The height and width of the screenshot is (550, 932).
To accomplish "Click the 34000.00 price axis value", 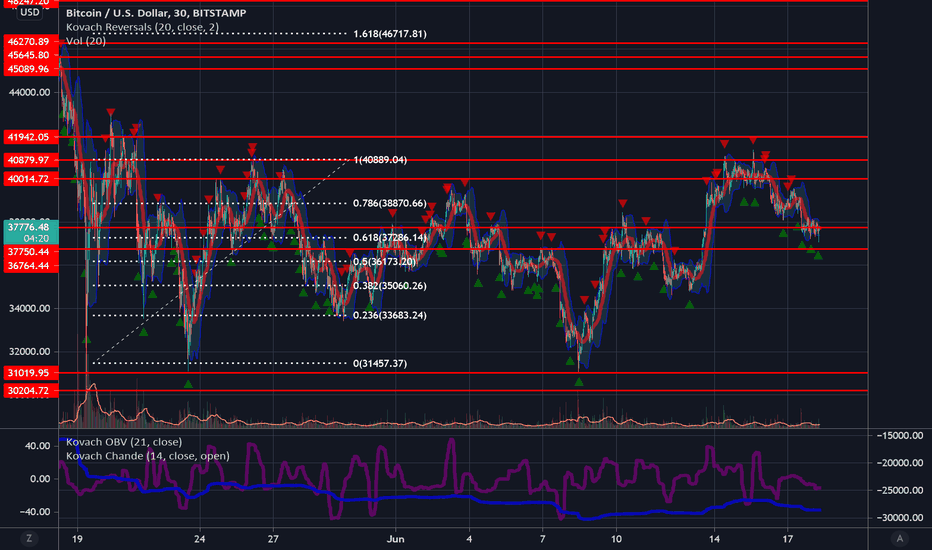I will click(29, 308).
